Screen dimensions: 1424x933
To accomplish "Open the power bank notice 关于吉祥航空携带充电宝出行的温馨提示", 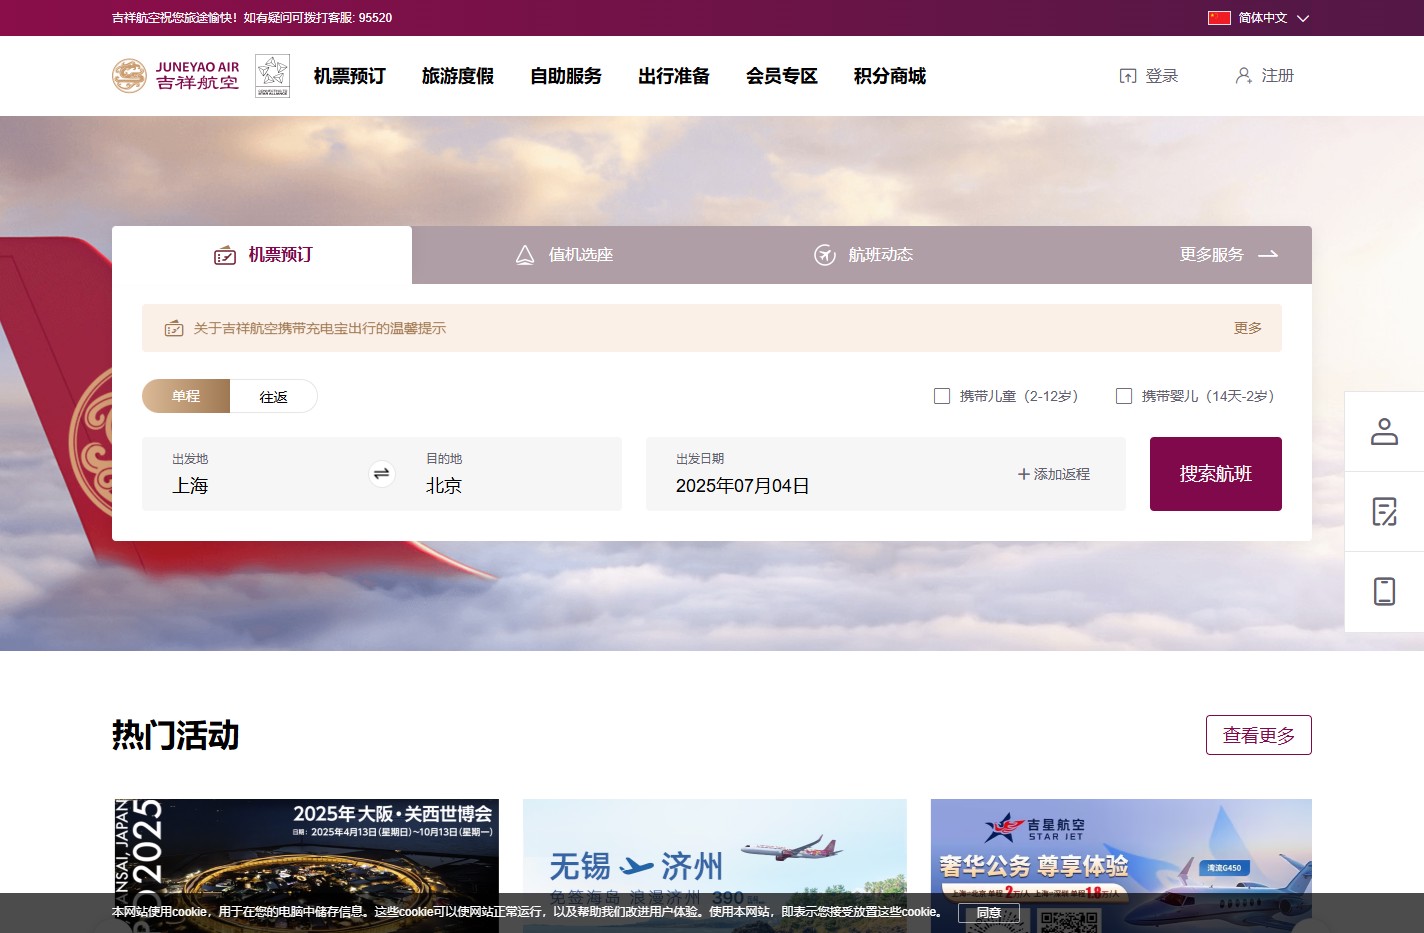I will [x=320, y=328].
